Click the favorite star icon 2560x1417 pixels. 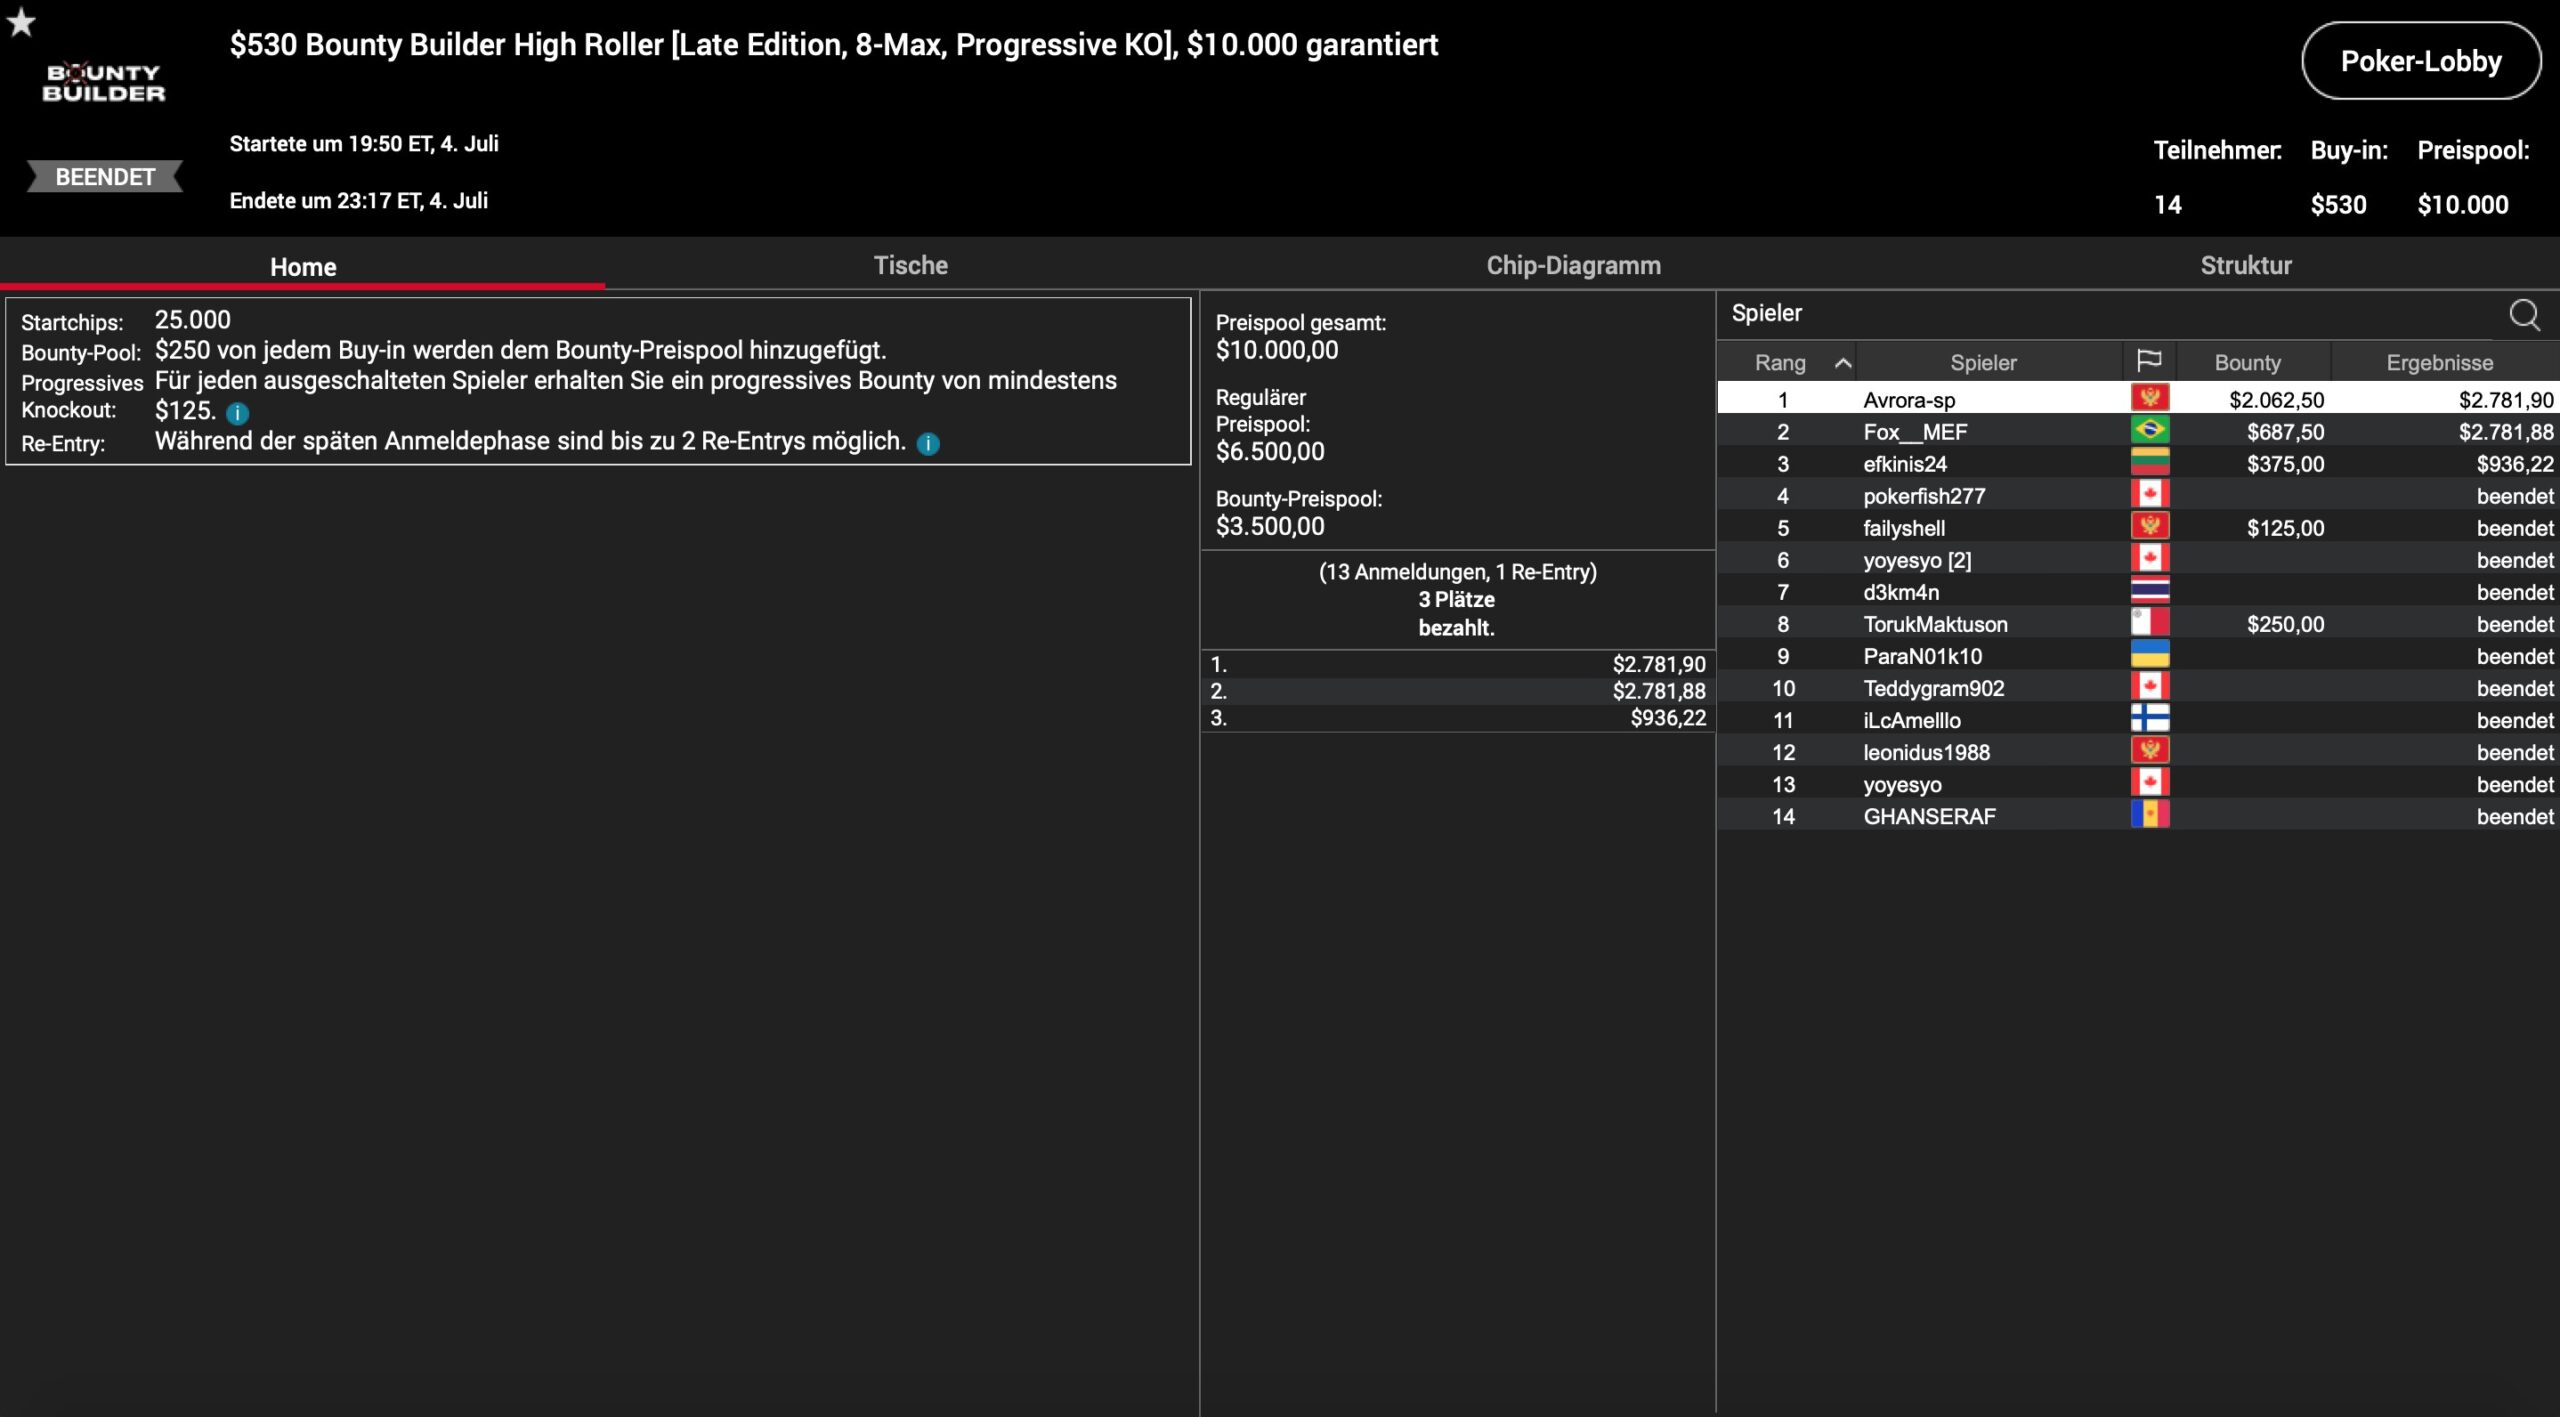21,22
